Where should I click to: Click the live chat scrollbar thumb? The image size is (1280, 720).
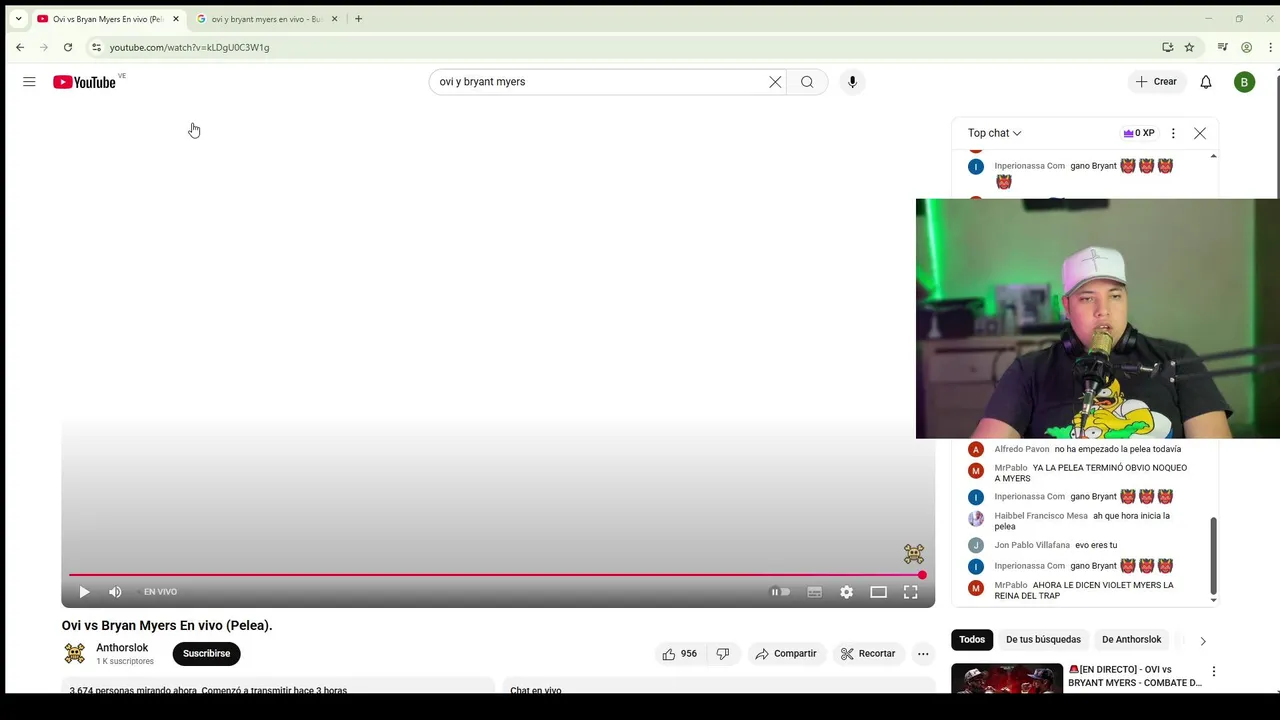pyautogui.click(x=1214, y=556)
